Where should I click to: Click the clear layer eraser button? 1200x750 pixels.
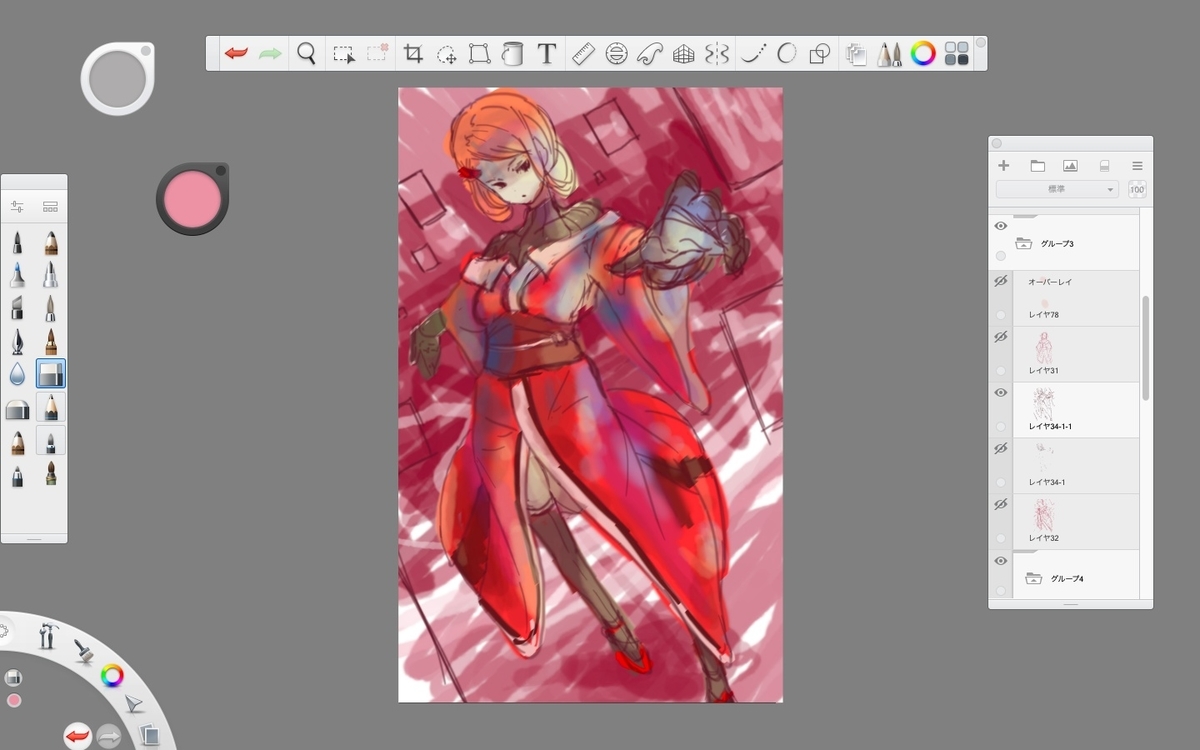1104,166
